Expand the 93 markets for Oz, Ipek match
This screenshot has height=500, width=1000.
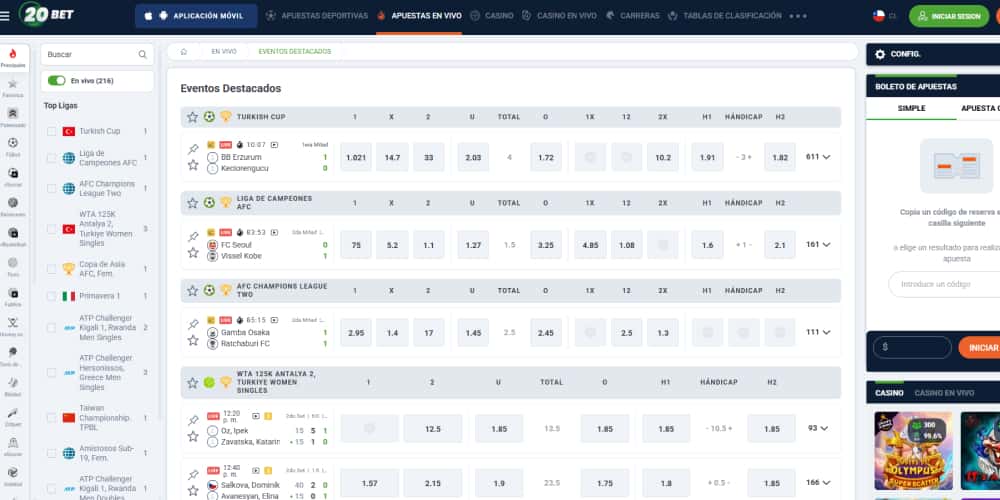click(x=818, y=428)
